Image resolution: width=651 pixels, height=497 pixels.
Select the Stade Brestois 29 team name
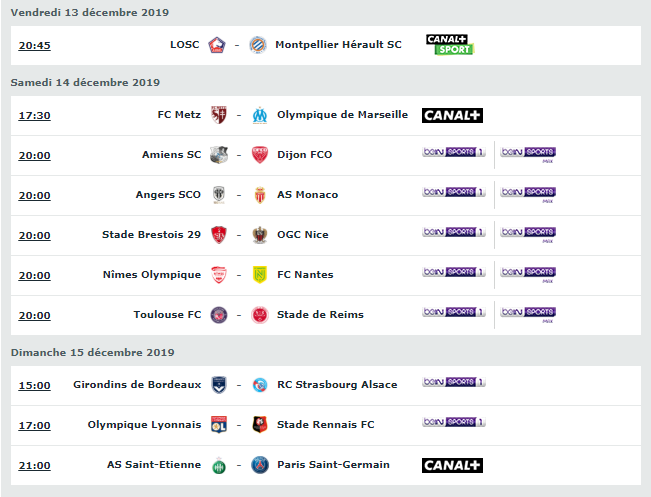pos(151,235)
